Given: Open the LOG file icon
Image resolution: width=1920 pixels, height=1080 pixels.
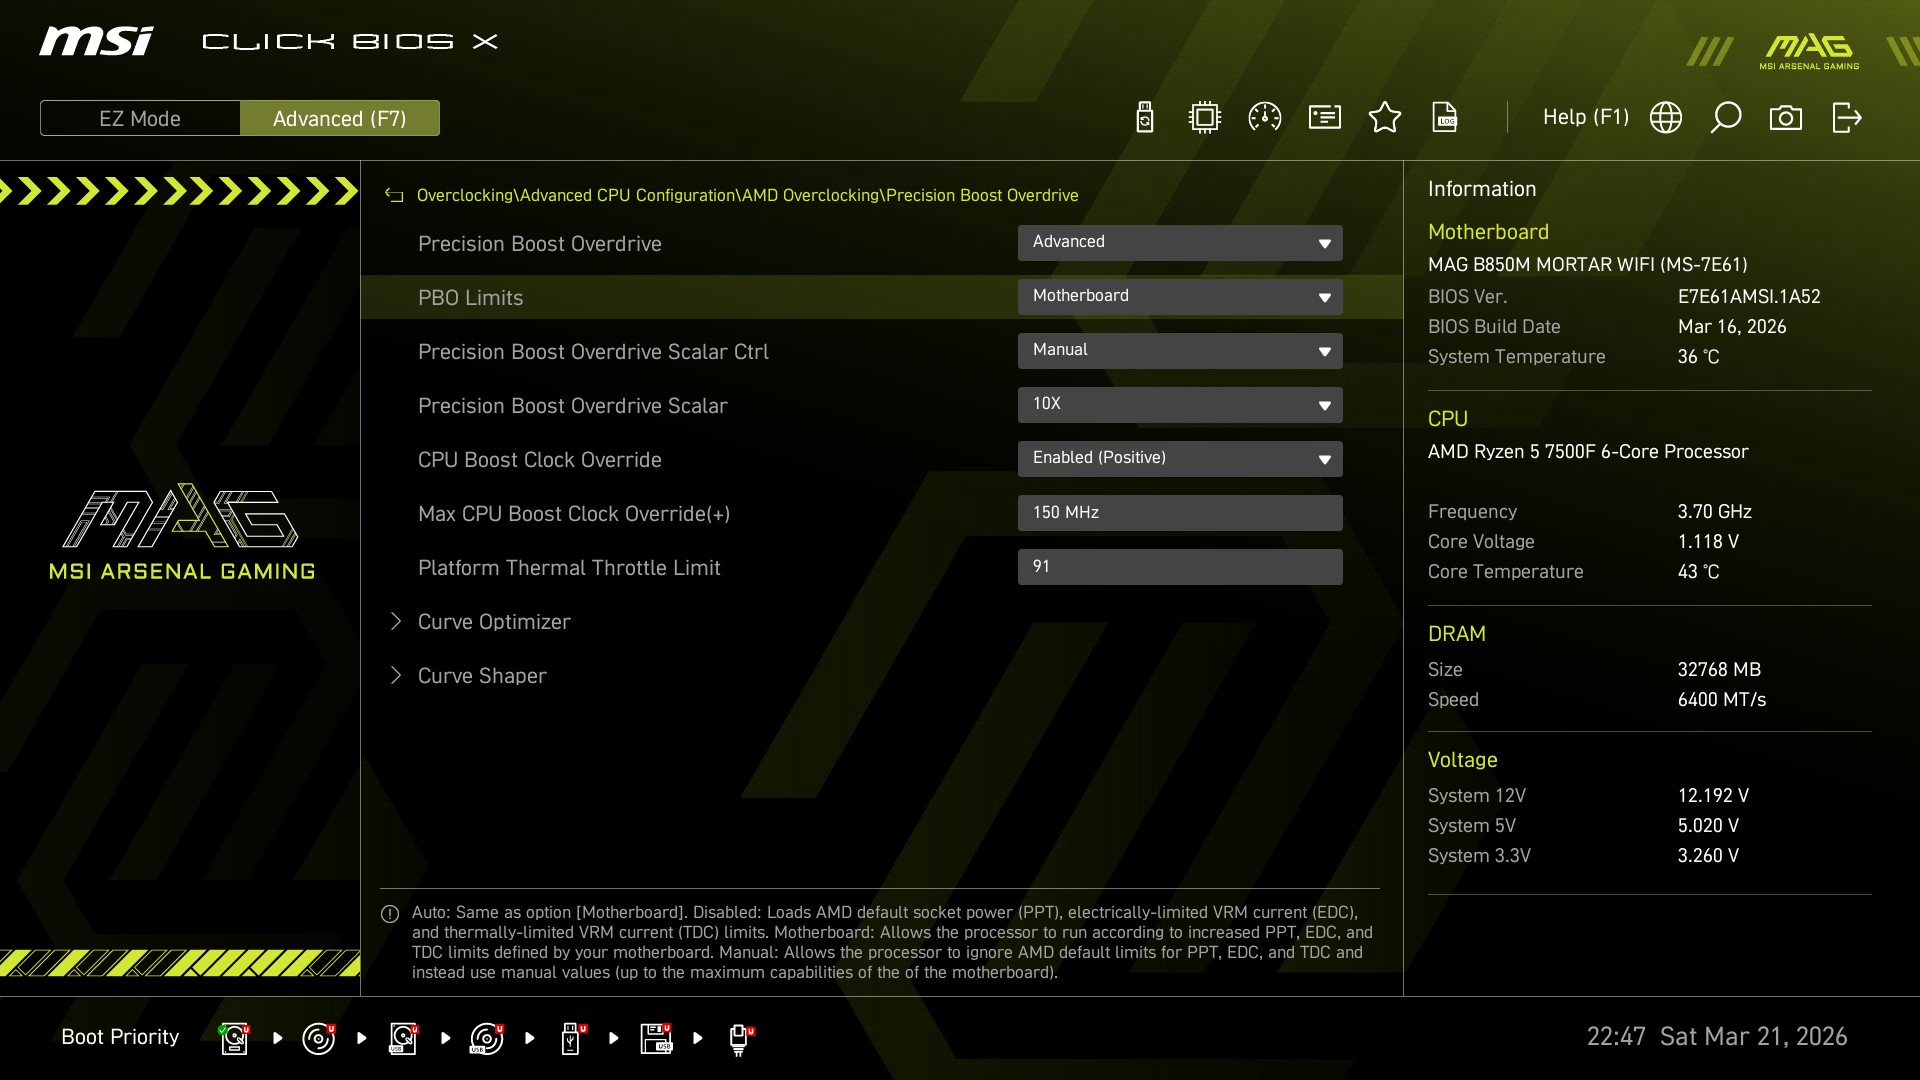Looking at the screenshot, I should tap(1445, 118).
